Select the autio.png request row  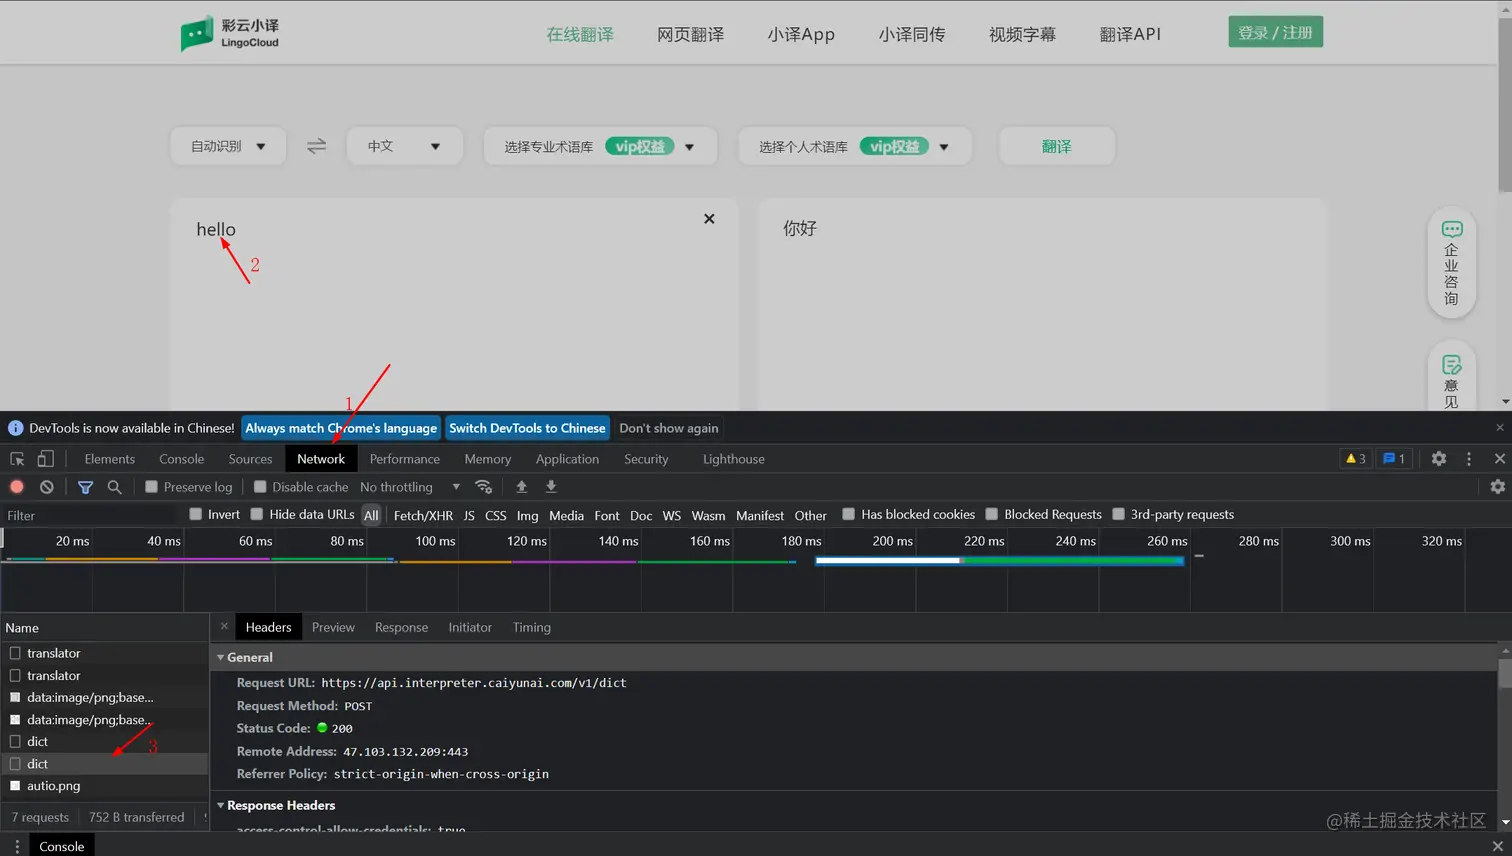tap(105, 786)
